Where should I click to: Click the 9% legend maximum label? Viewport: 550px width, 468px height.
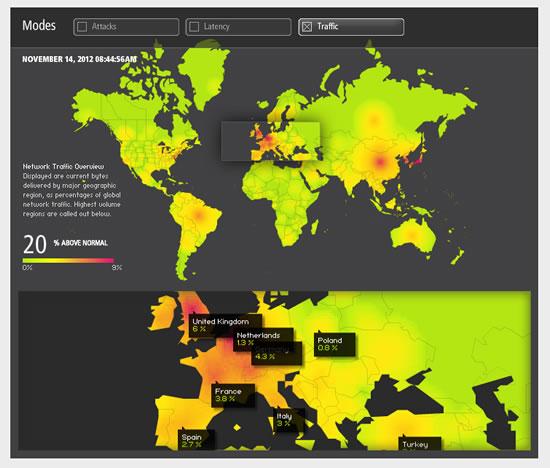pyautogui.click(x=116, y=268)
